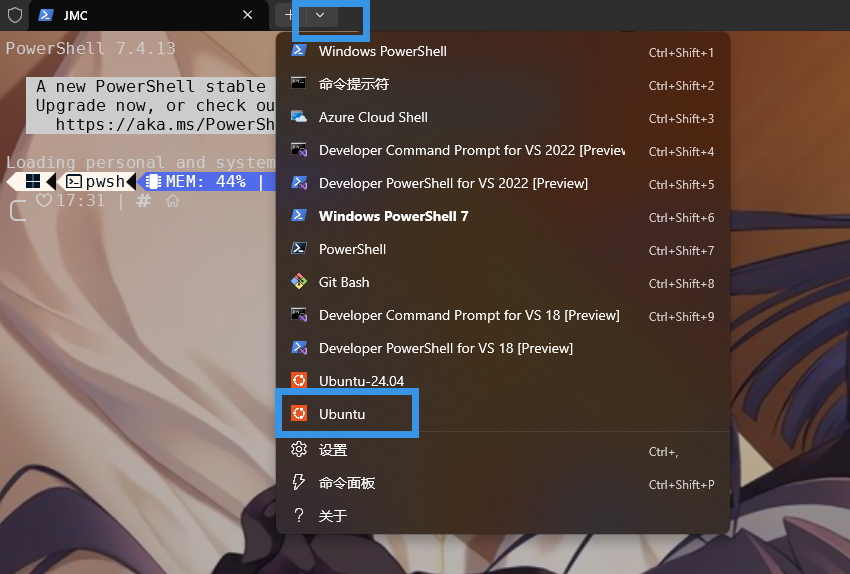
Task: Click Ctrl+Shift+8 shortcut label
Action: [681, 283]
